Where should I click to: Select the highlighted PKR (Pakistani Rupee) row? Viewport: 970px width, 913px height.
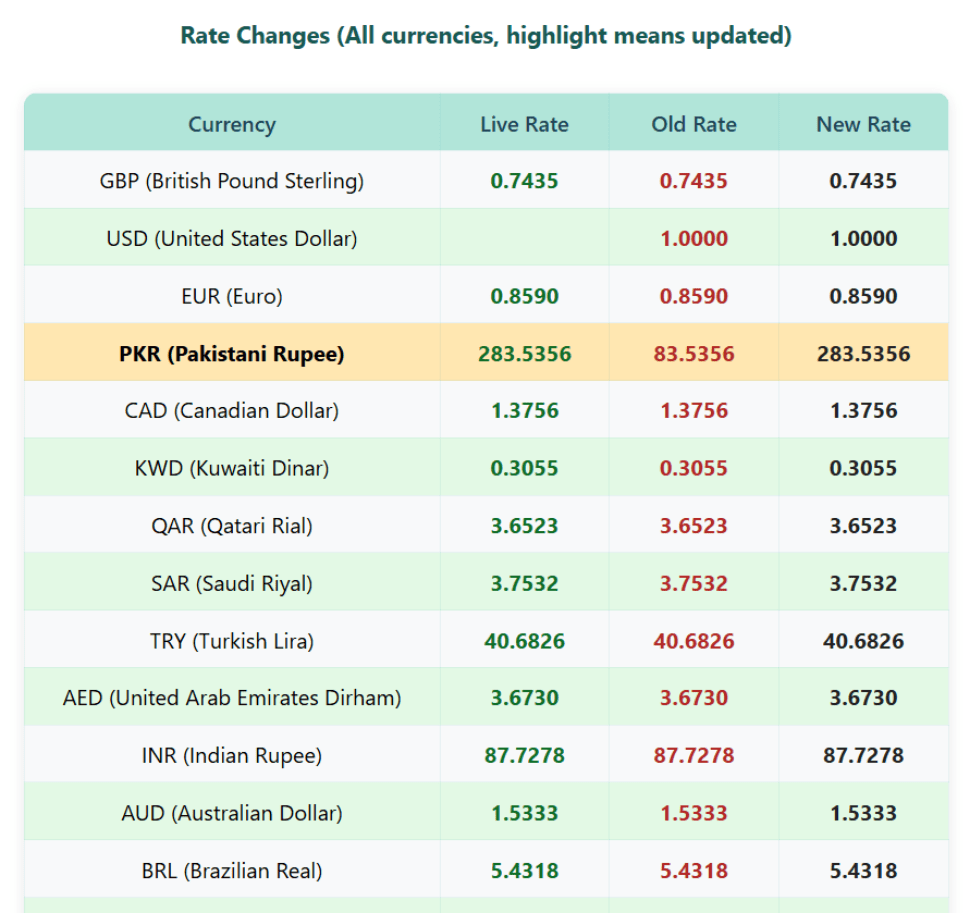pyautogui.click(x=231, y=354)
